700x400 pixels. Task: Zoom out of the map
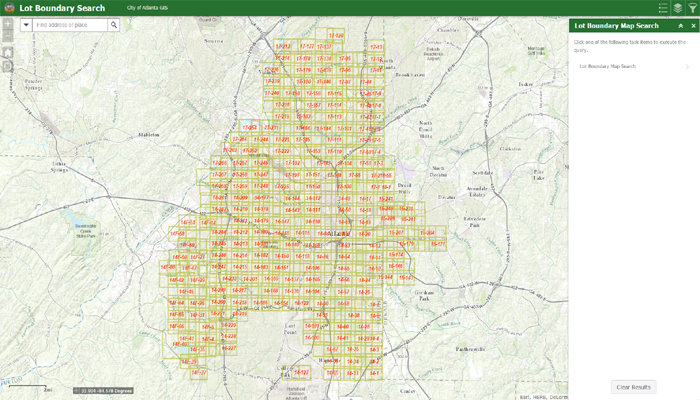8,37
